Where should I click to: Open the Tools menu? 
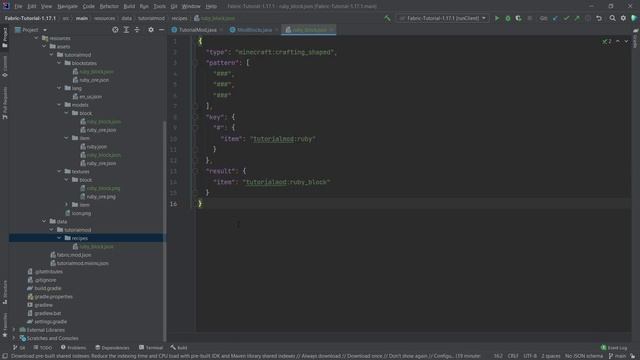click(x=160, y=7)
